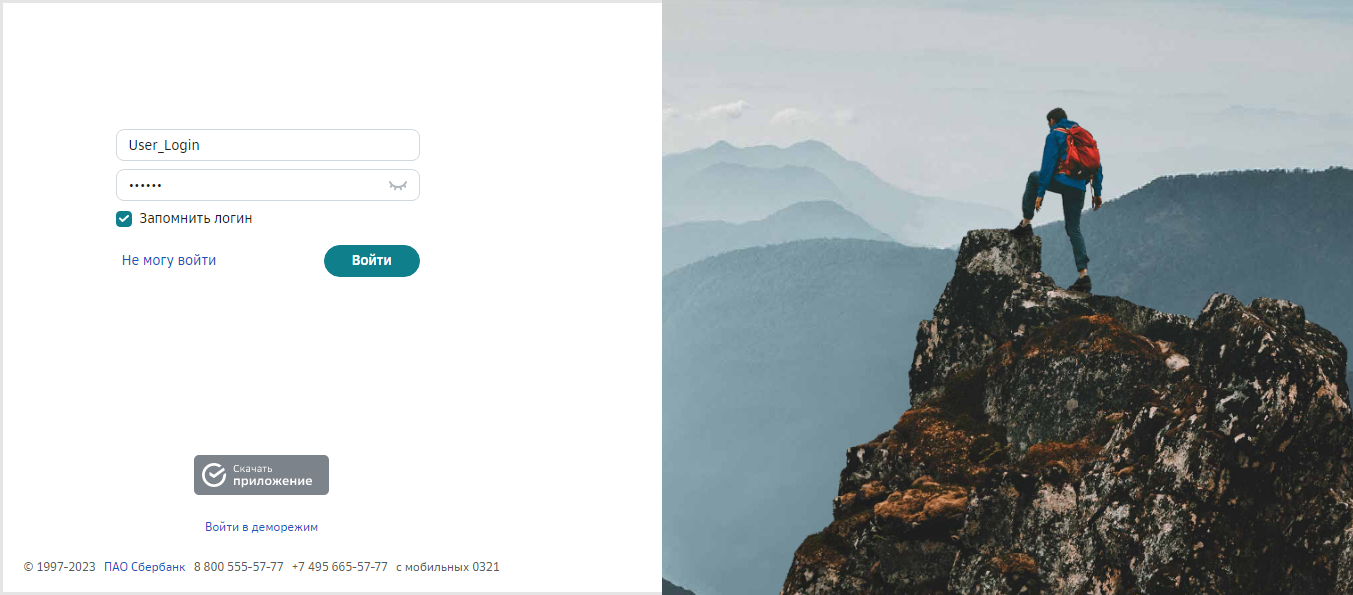Screen dimensions: 1353x595
Task: Focus the User_Login username field
Action: [268, 145]
